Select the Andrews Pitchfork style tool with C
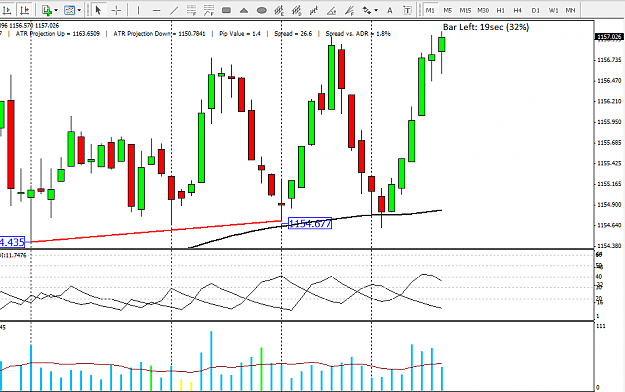The width and height of the screenshot is (625, 392). click(x=279, y=10)
